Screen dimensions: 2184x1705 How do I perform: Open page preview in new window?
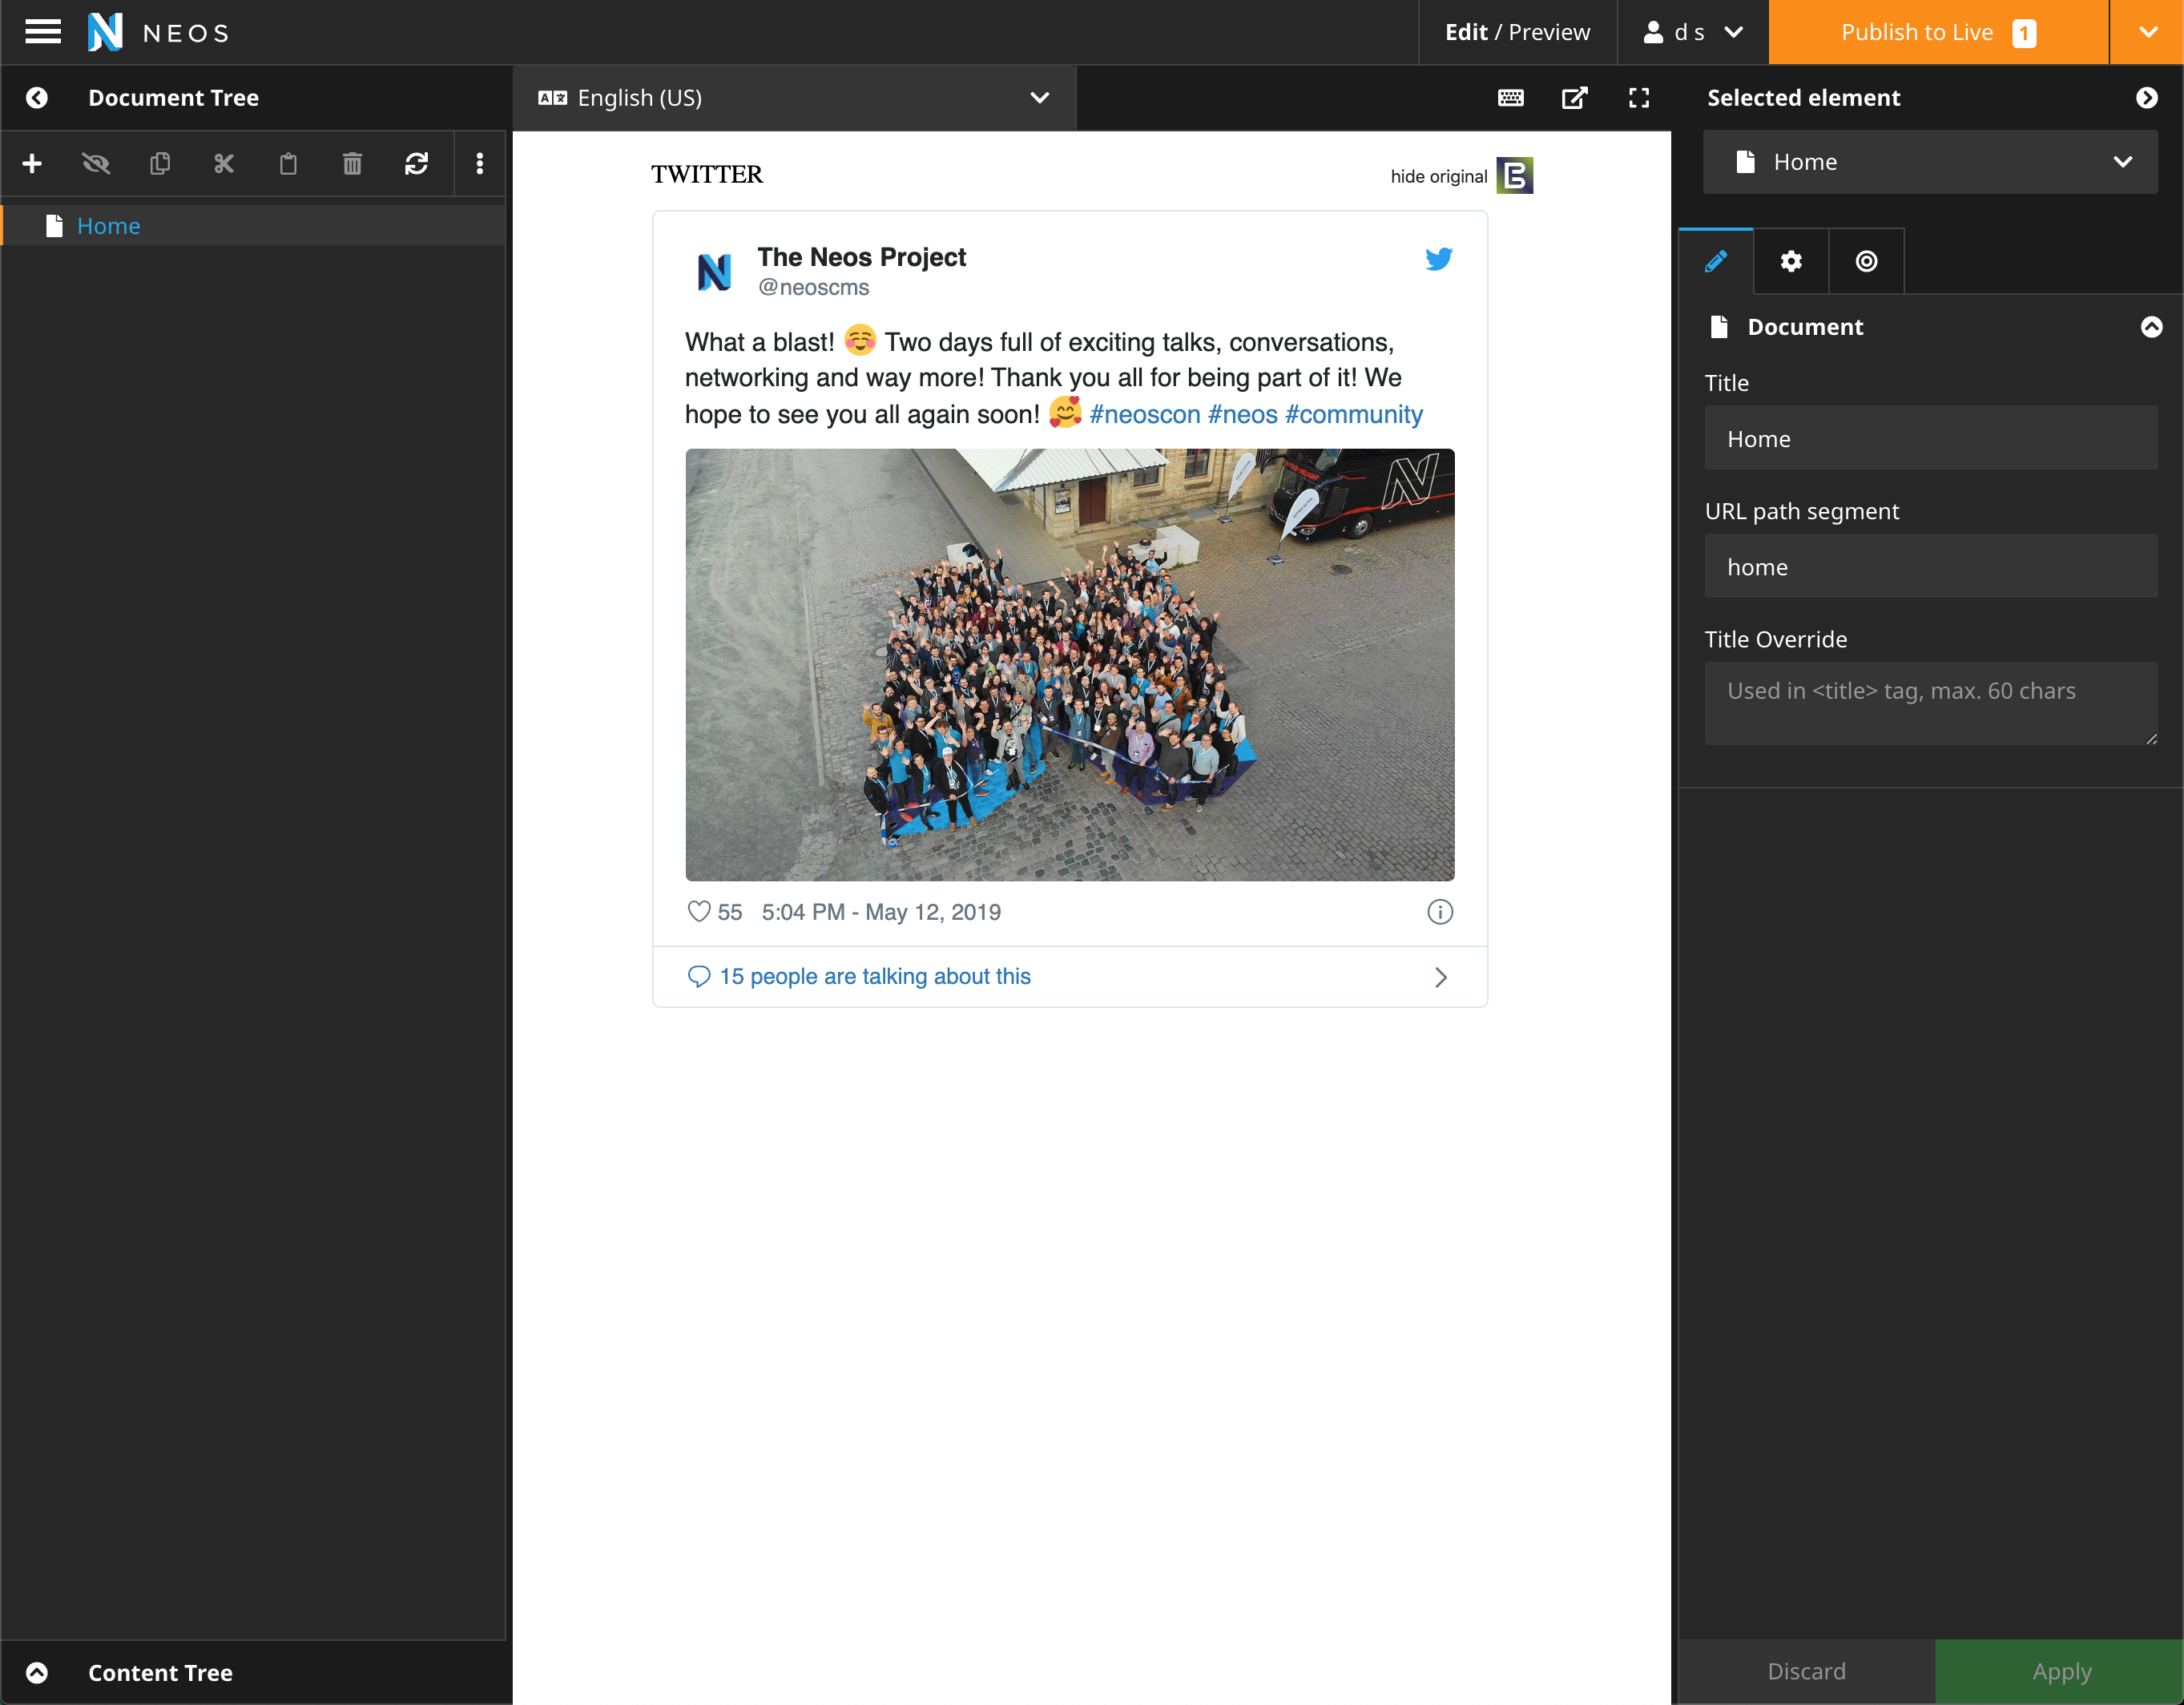[1574, 97]
